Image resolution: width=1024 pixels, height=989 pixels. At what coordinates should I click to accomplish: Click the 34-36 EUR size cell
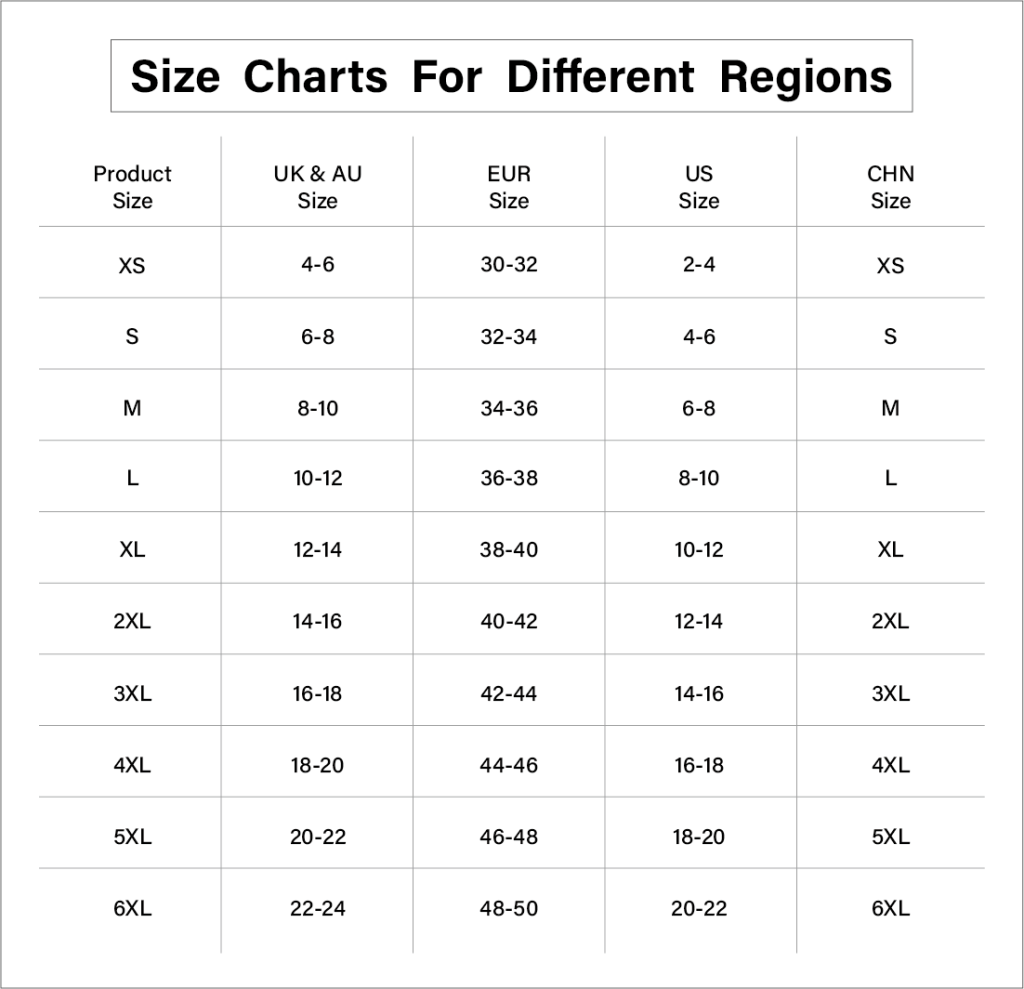[x=509, y=408]
